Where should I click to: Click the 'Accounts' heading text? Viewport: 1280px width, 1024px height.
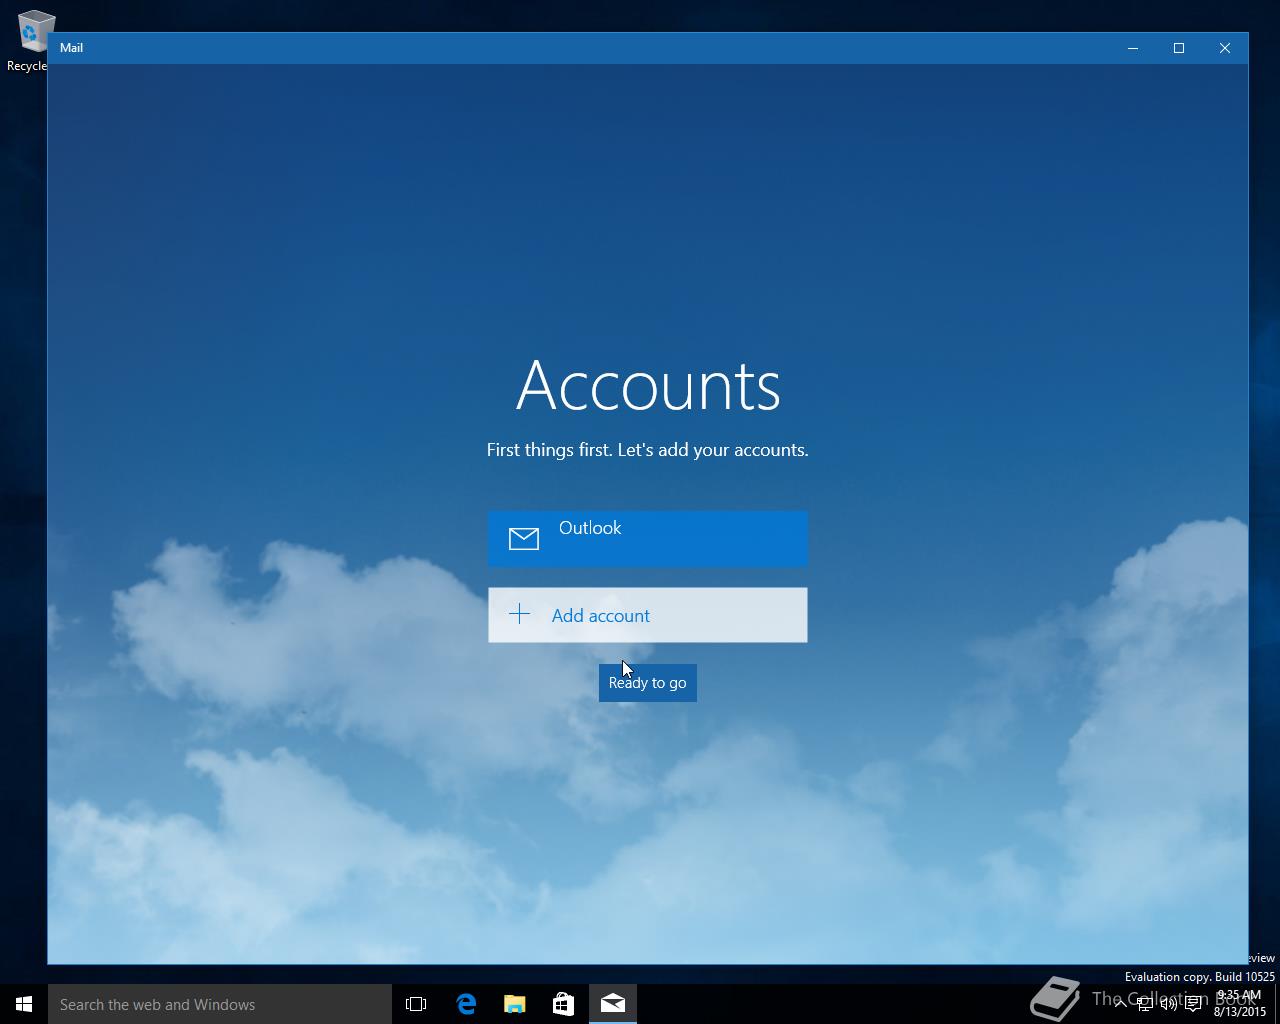coord(648,385)
